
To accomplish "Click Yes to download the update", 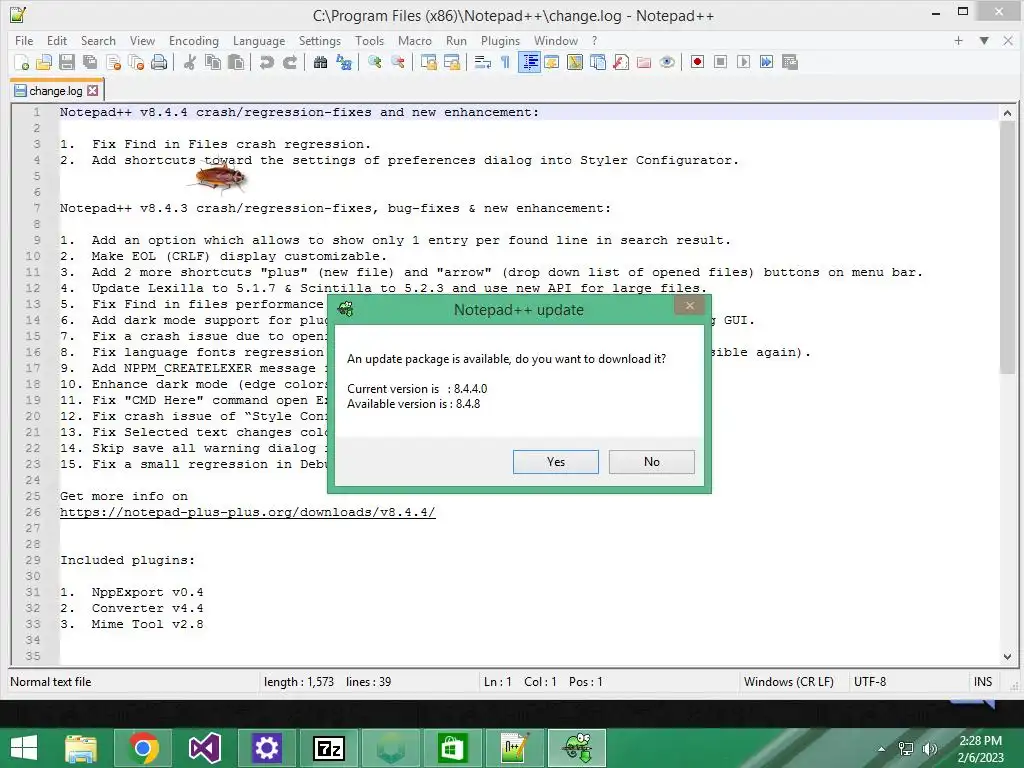I will pos(556,462).
